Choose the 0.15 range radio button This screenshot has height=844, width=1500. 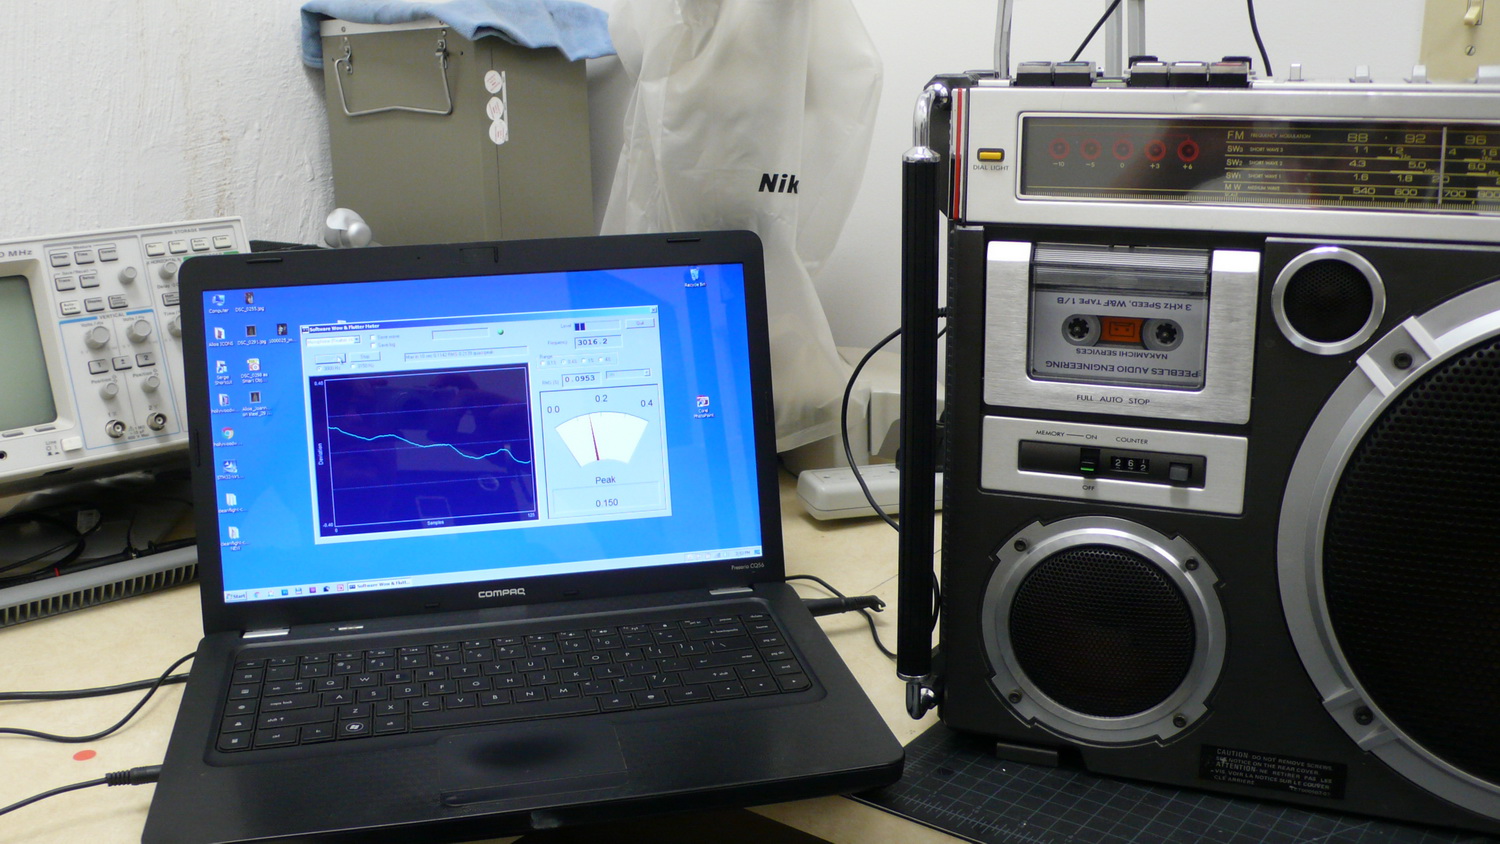[x=543, y=363]
